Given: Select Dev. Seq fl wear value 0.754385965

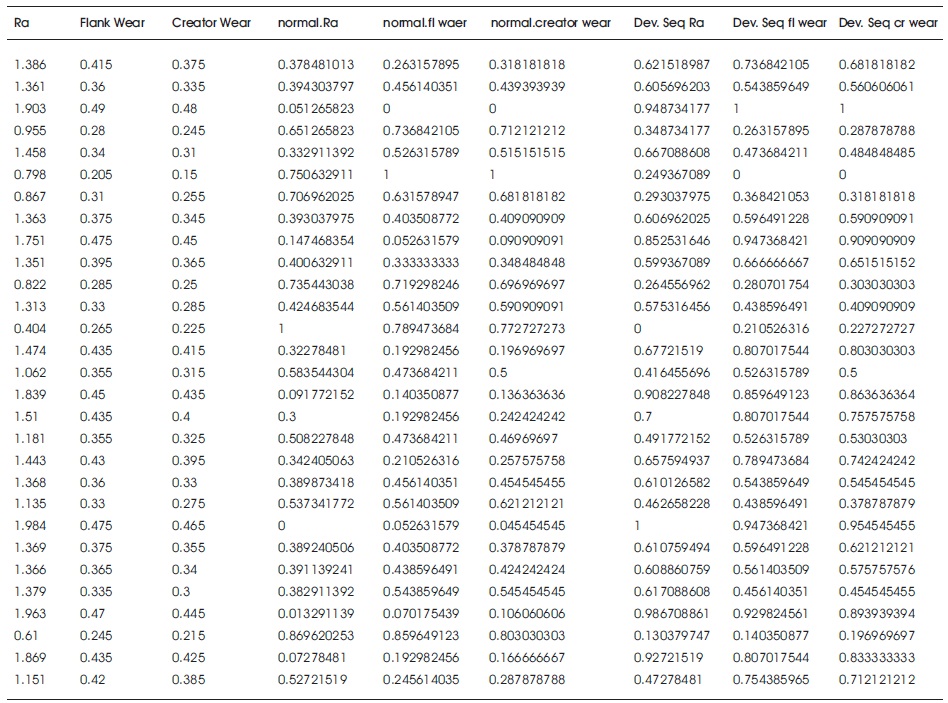Looking at the screenshot, I should (x=771, y=679).
